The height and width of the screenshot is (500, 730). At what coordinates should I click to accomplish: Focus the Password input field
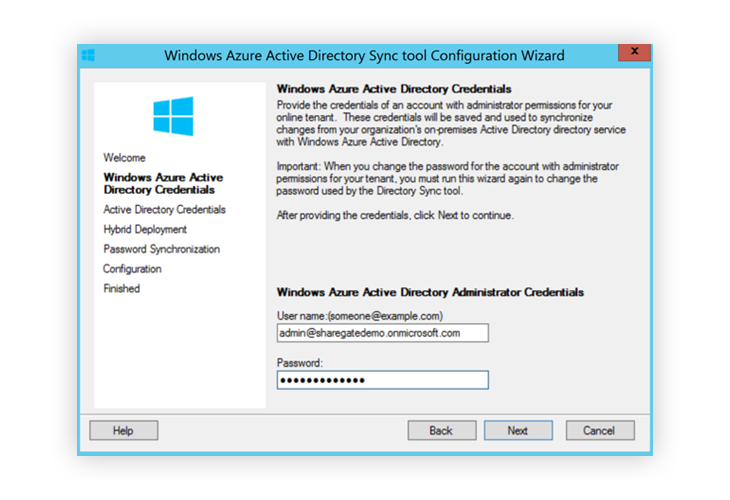pos(383,380)
